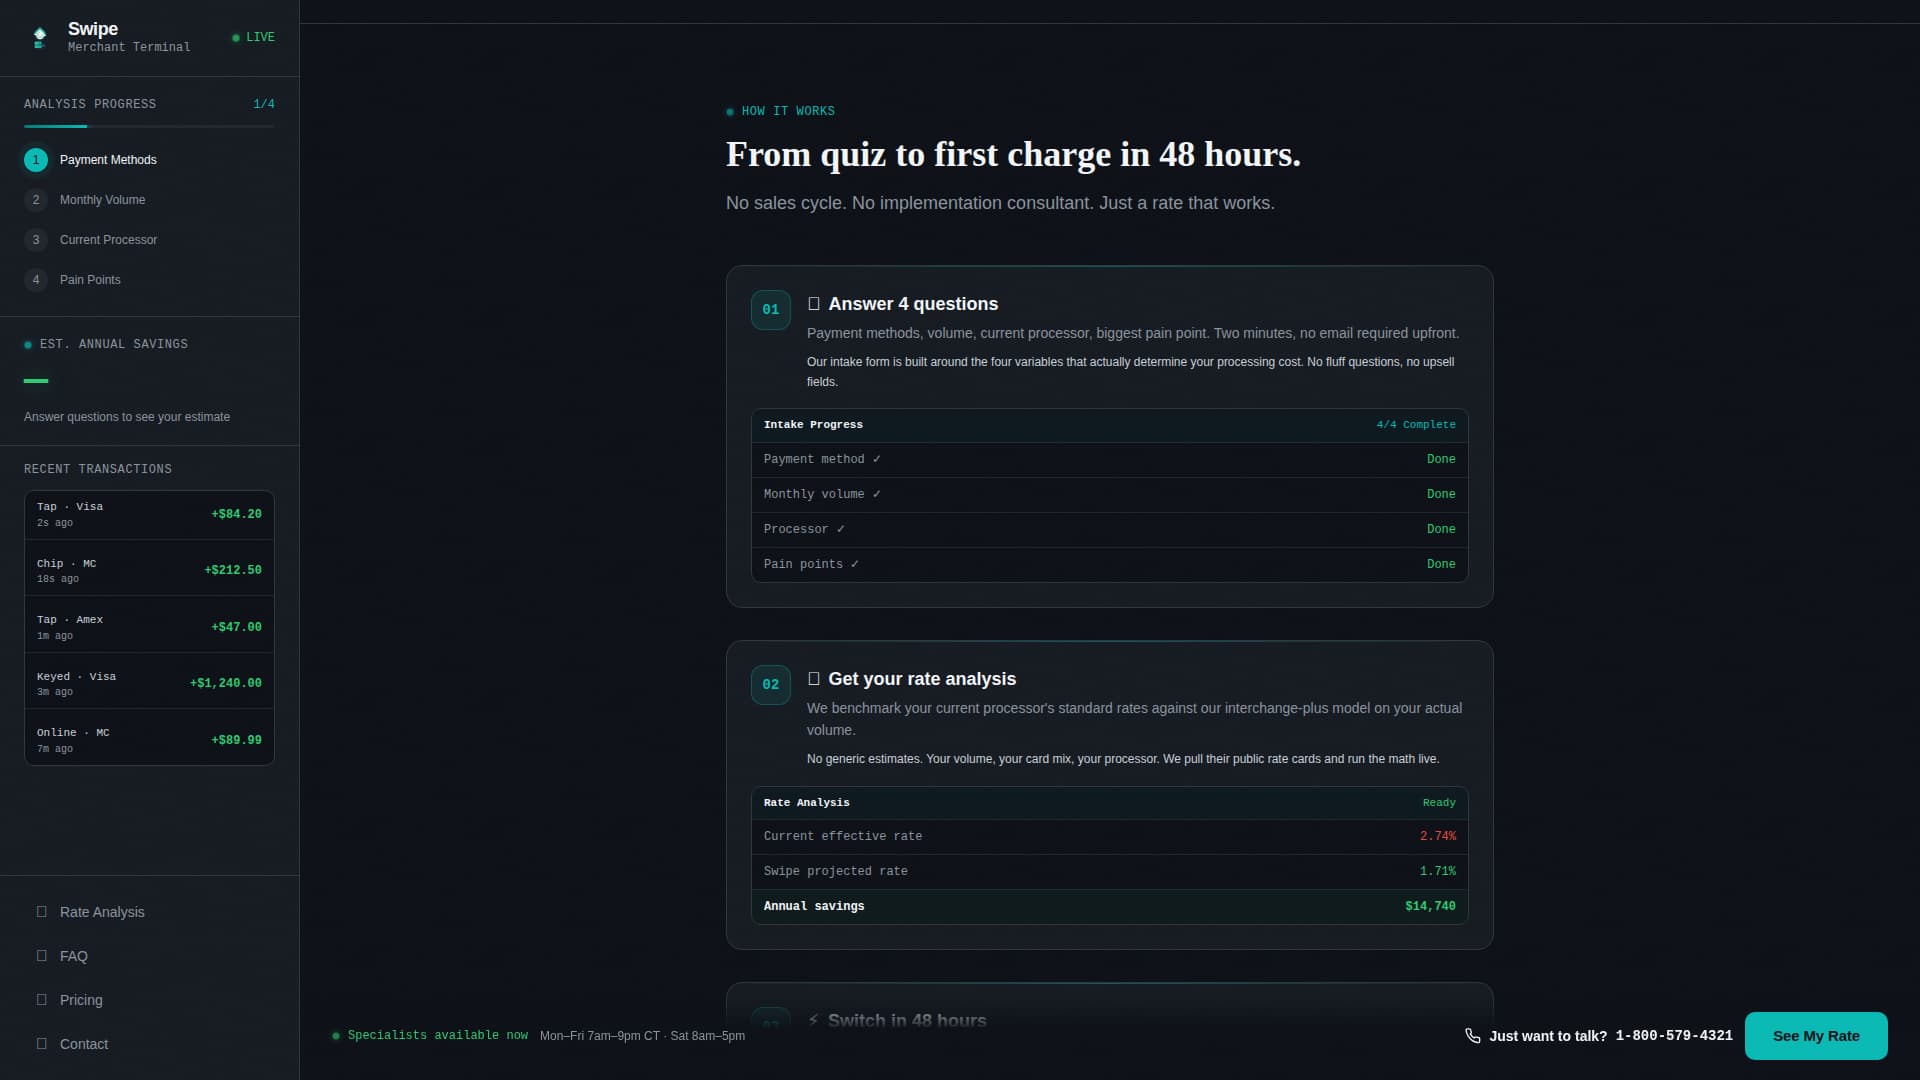Click the Monthly volume intake row

(1110, 495)
